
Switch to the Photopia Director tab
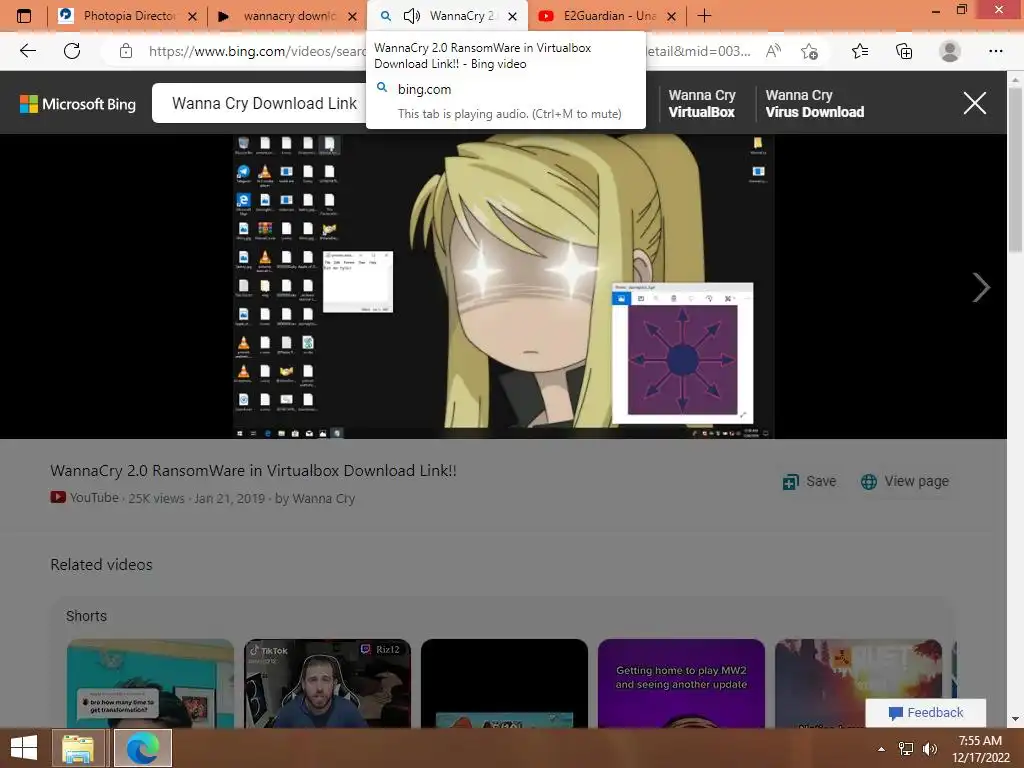pos(127,16)
